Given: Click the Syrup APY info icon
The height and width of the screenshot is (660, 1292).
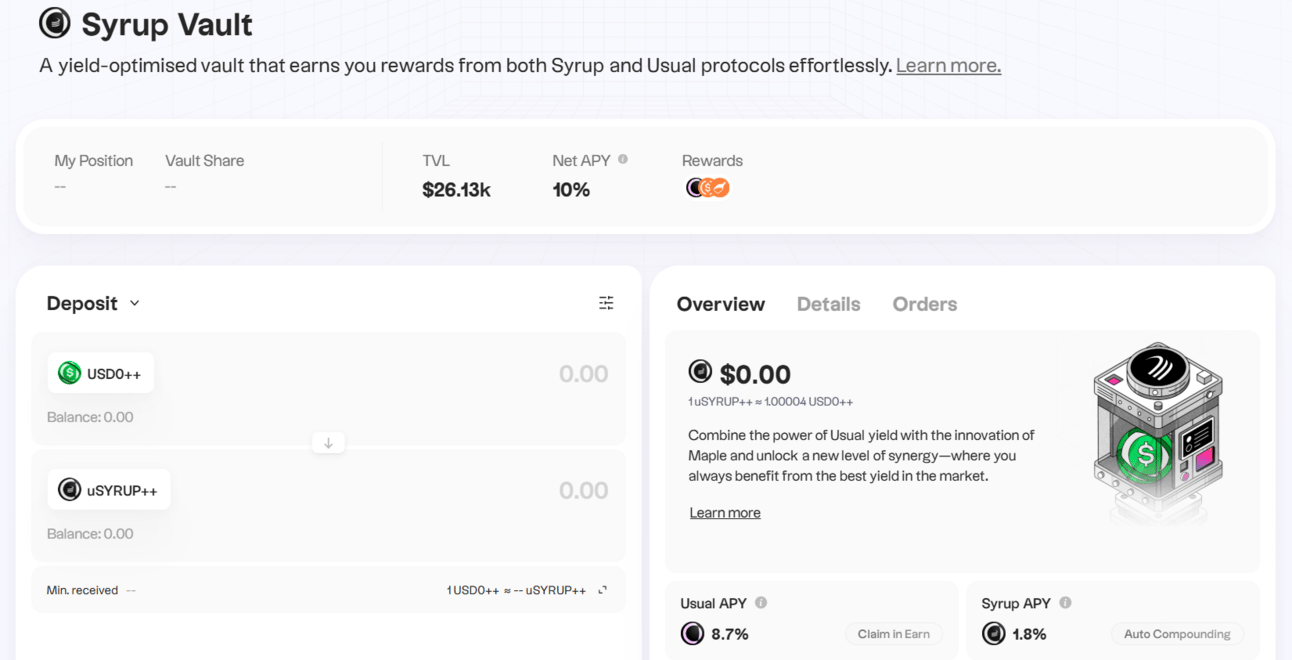Looking at the screenshot, I should click(1065, 603).
